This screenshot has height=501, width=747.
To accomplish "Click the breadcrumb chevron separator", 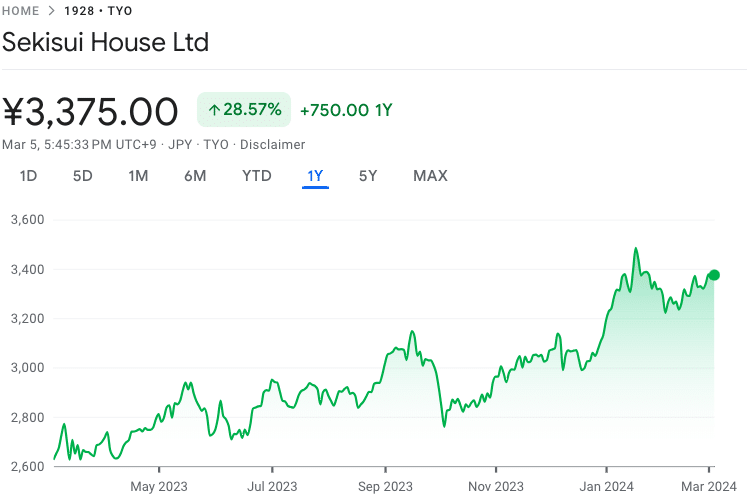I will (x=52, y=10).
